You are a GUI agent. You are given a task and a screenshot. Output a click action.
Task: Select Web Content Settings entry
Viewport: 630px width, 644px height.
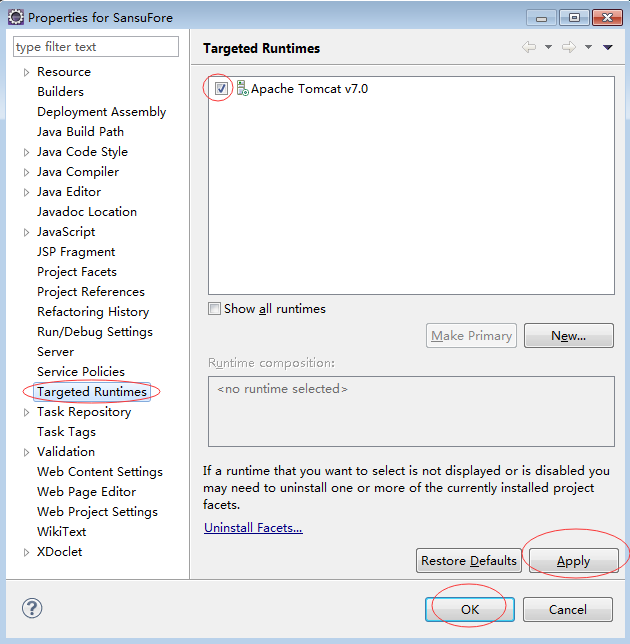[100, 472]
